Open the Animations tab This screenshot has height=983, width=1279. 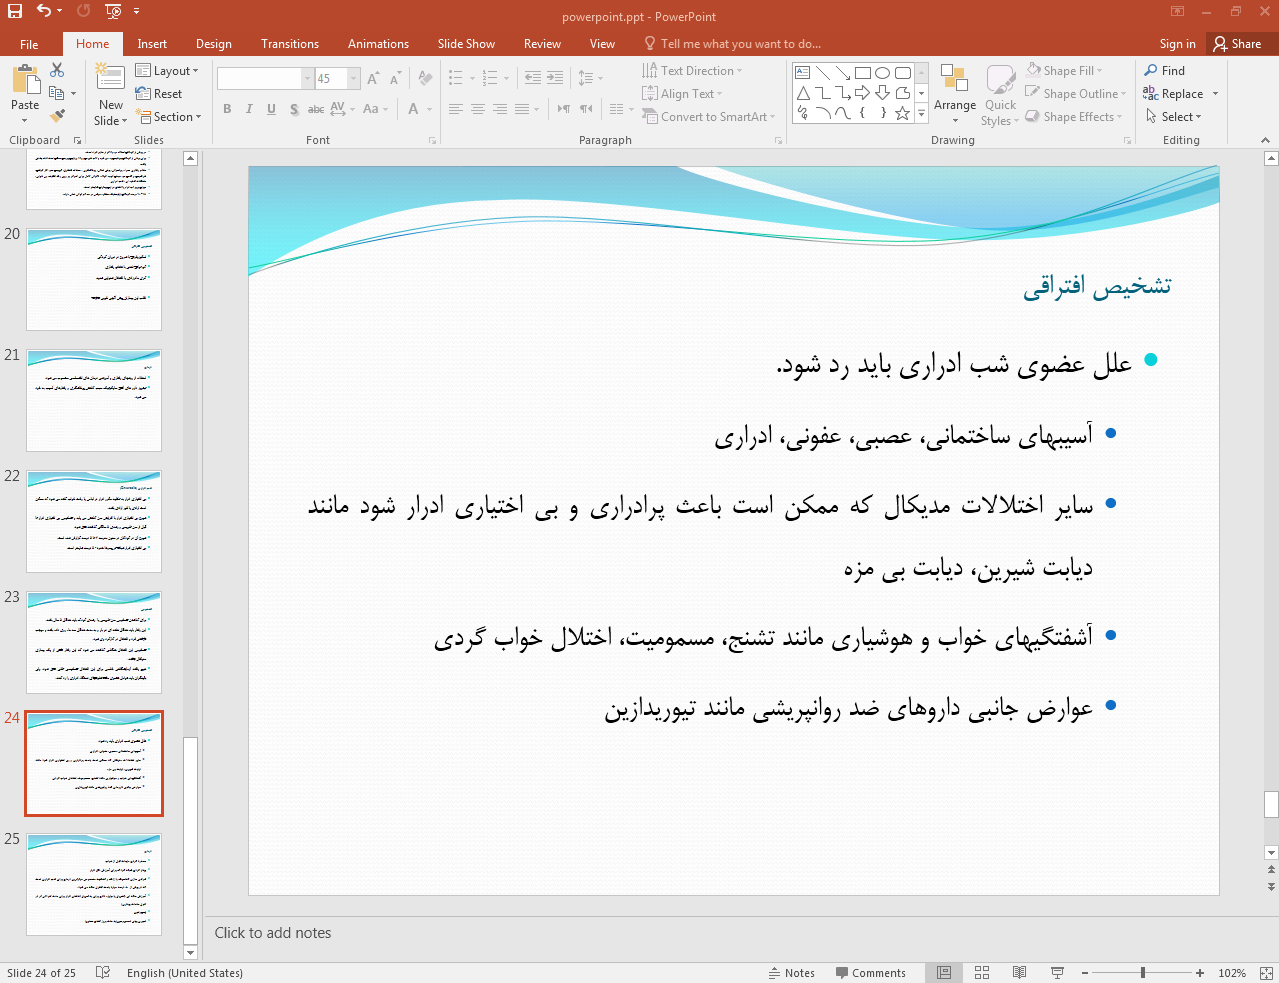pos(378,44)
